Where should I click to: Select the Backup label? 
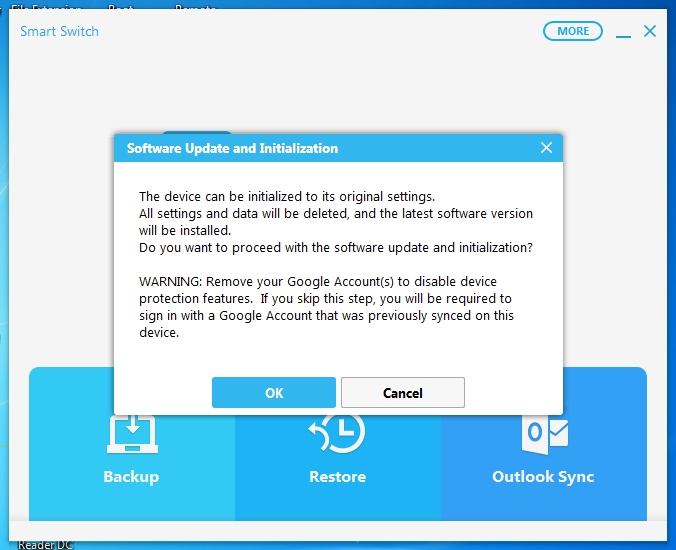[x=131, y=477]
